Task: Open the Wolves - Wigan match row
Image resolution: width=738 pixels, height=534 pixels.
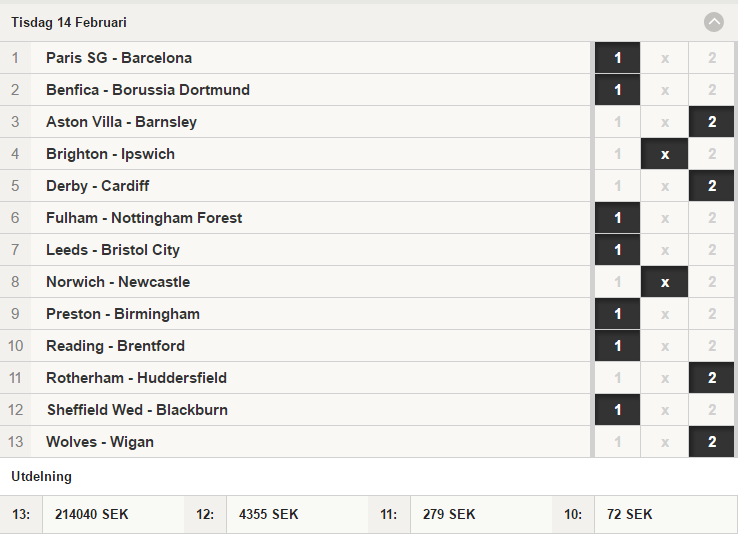Action: pos(295,442)
